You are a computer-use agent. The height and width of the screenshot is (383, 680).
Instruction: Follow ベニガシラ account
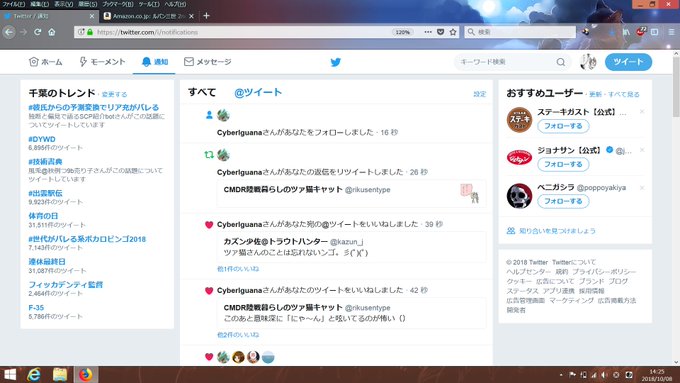563,201
